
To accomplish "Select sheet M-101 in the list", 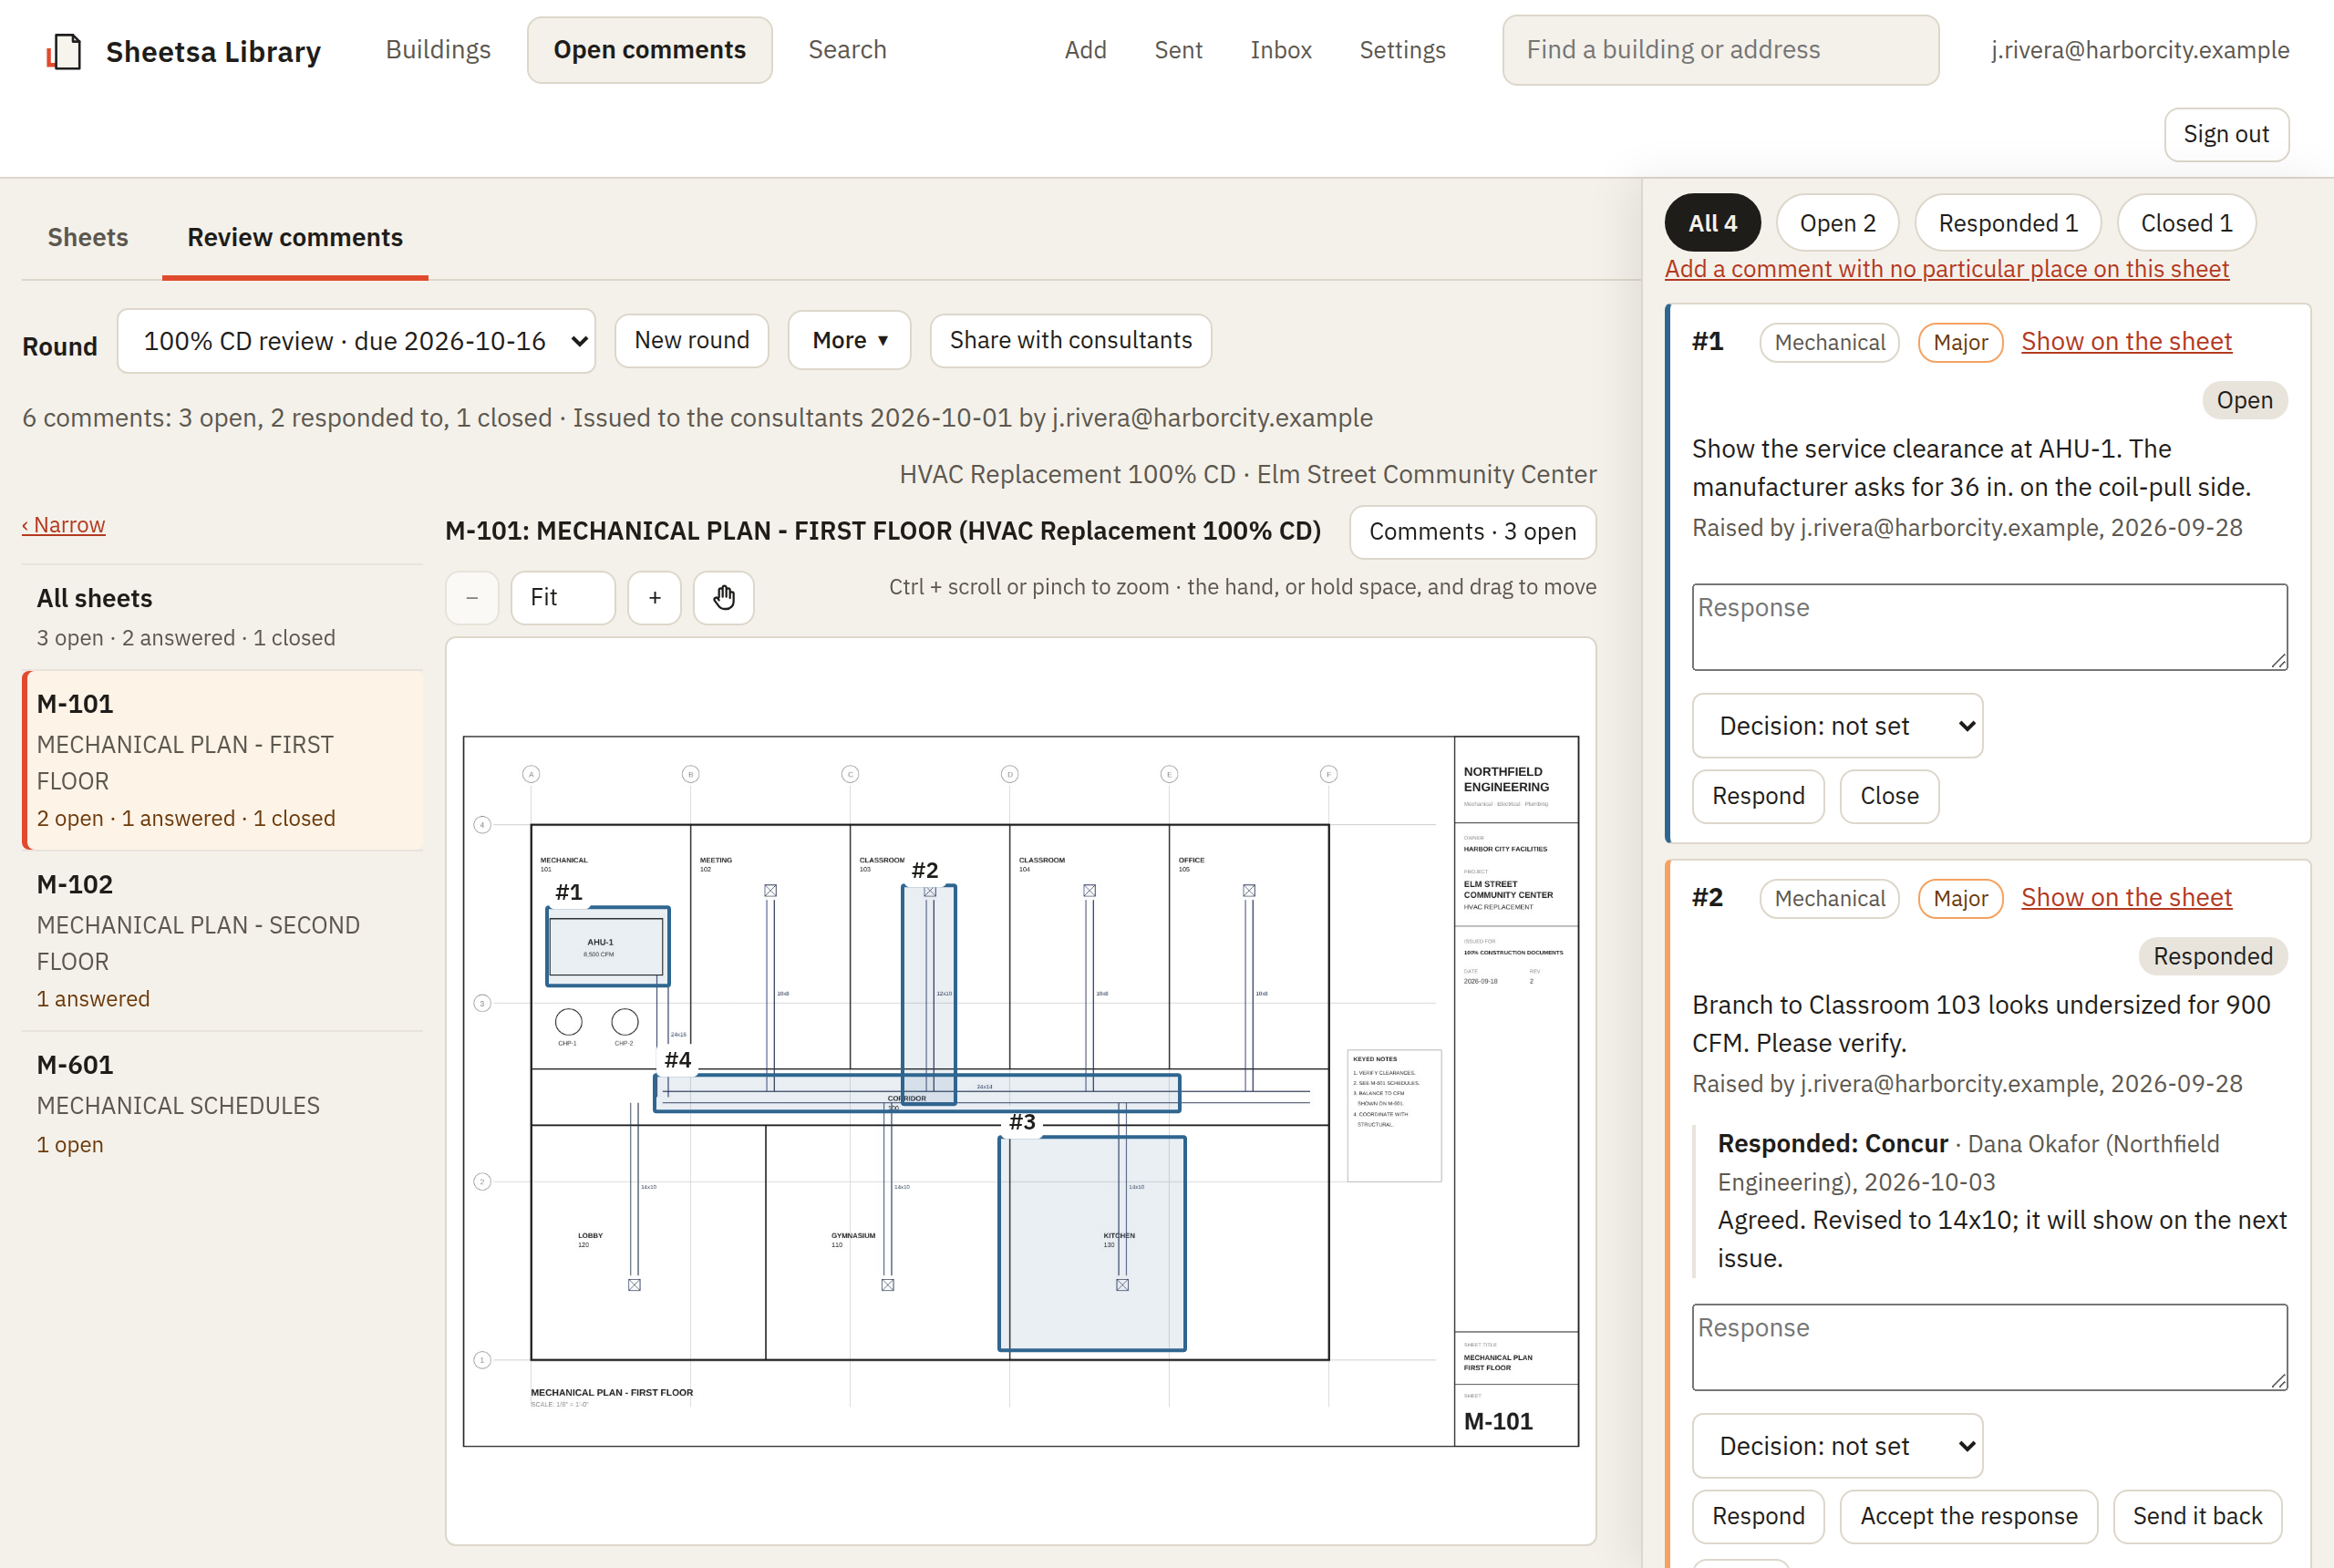I will 222,760.
